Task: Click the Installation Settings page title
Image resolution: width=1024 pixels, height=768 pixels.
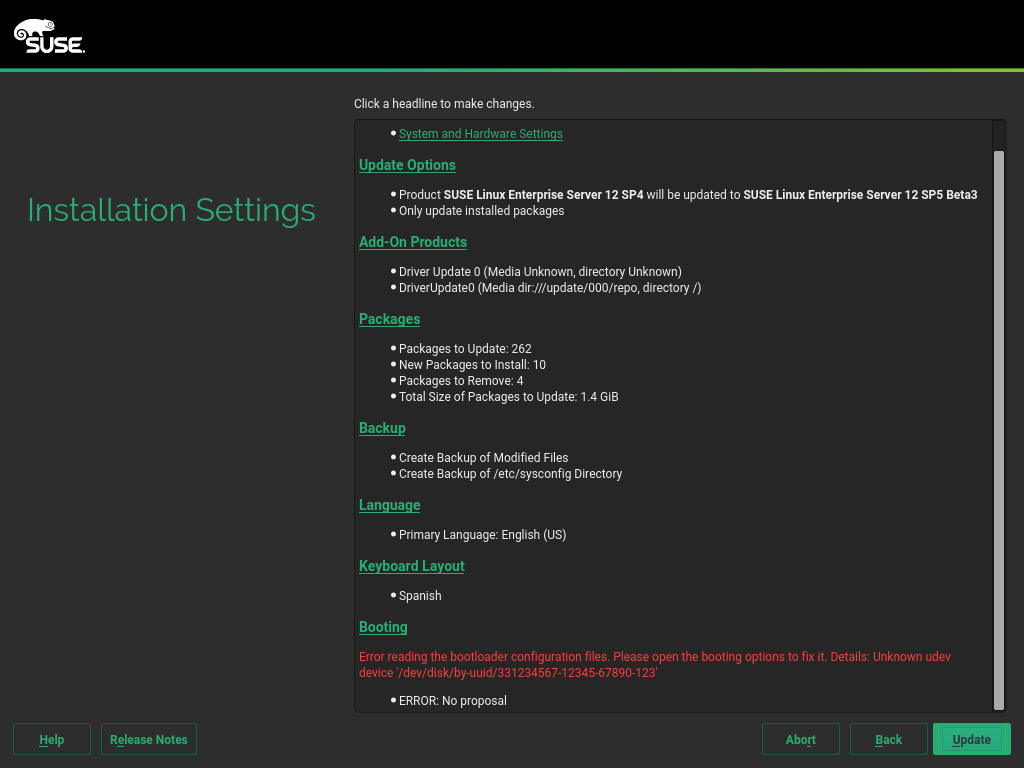Action: pyautogui.click(x=171, y=210)
